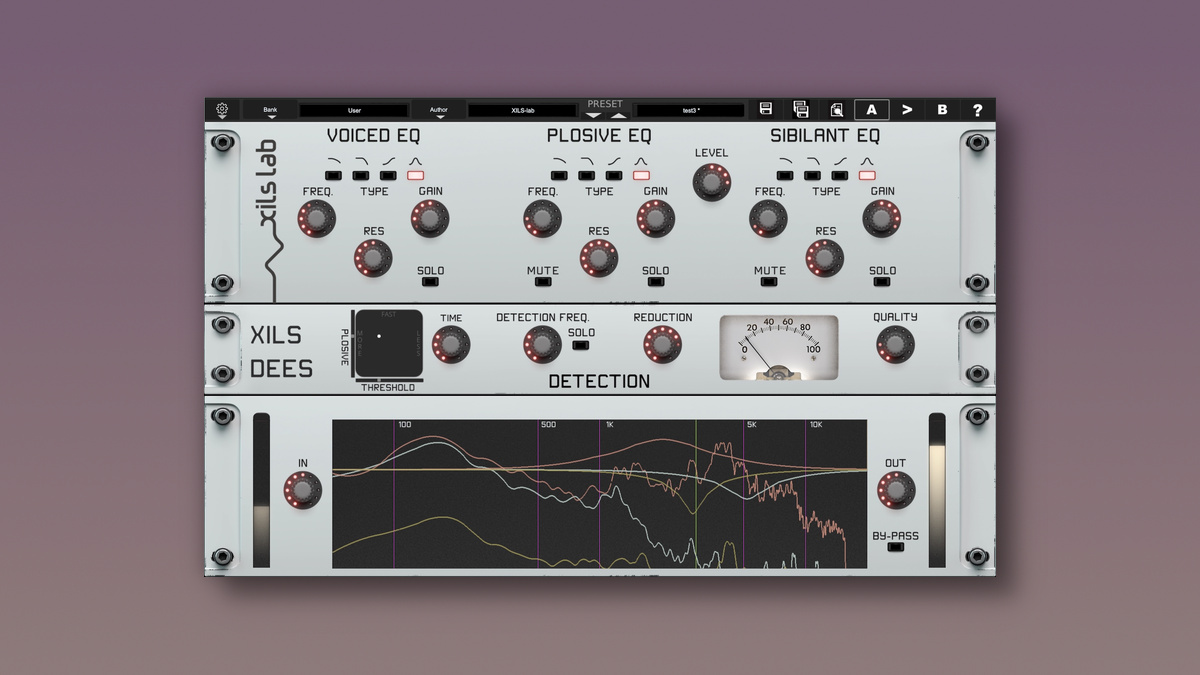The height and width of the screenshot is (675, 1200).
Task: Click the Sibilant EQ Freq knob
Action: click(x=768, y=218)
